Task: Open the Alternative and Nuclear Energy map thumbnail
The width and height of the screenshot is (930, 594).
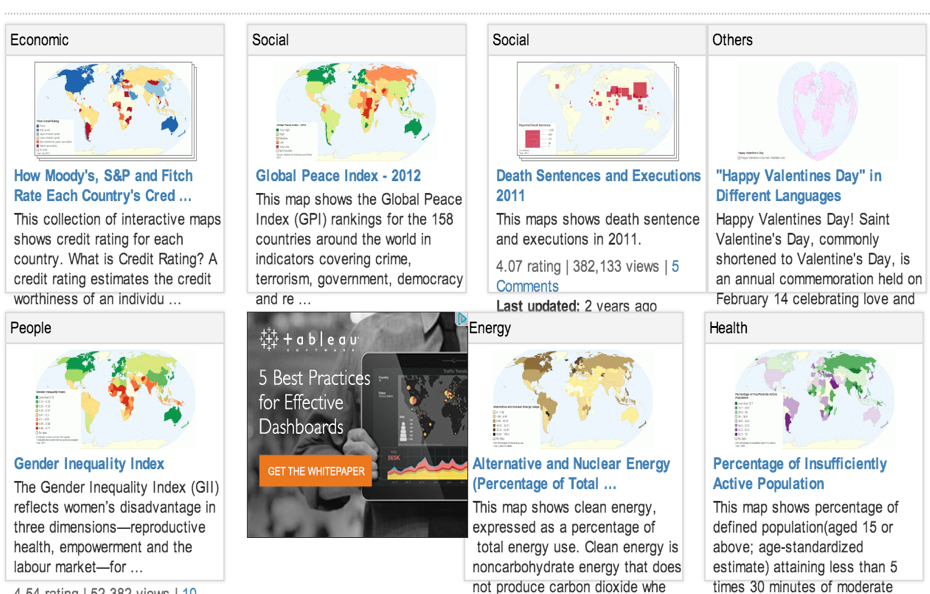Action: pos(573,398)
